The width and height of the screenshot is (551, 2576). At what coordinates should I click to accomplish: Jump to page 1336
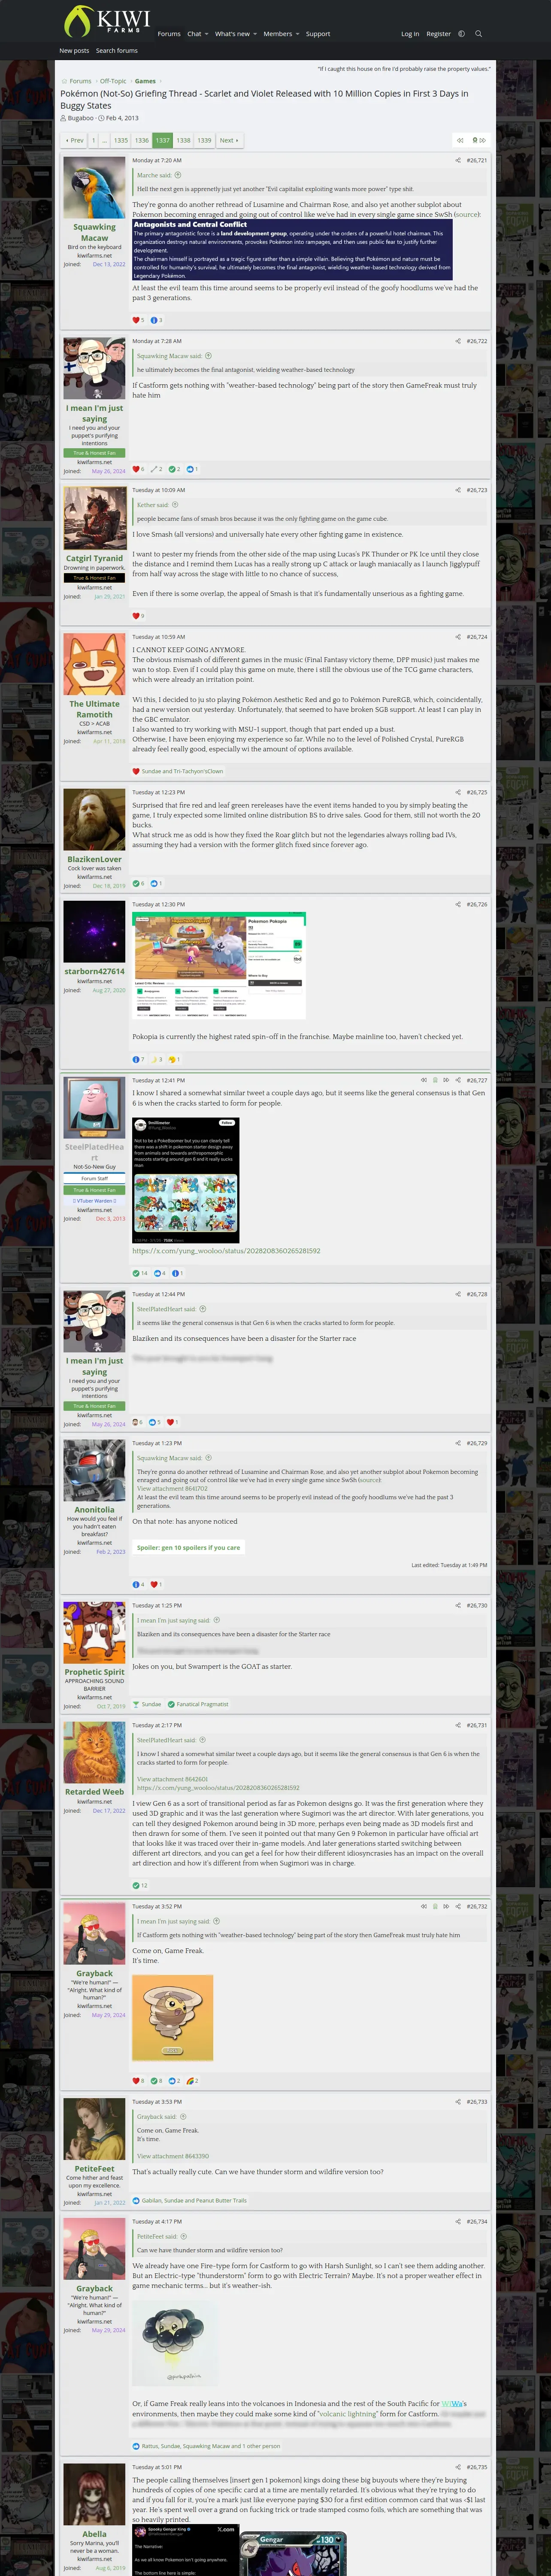(142, 140)
